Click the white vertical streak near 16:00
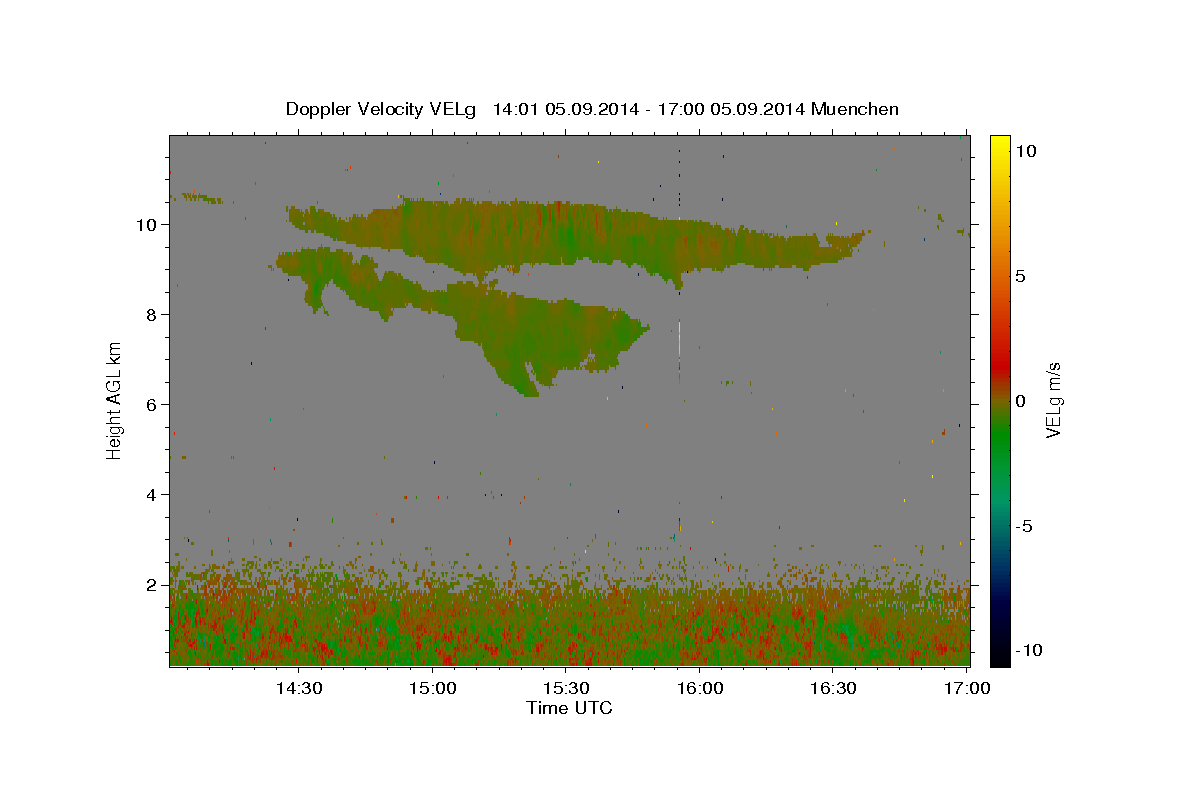The image size is (1200, 800). [x=679, y=337]
